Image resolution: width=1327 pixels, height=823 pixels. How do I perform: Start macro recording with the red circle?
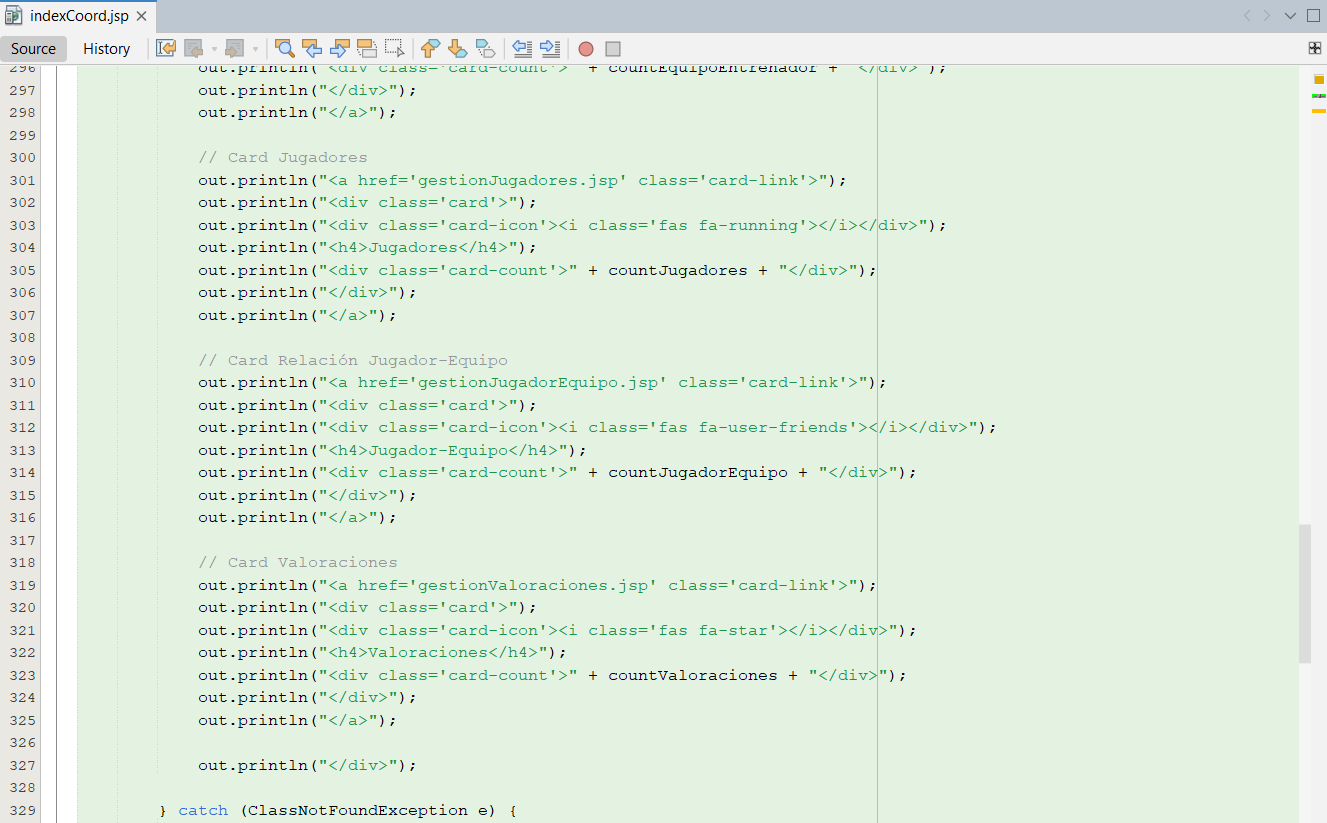click(x=586, y=49)
